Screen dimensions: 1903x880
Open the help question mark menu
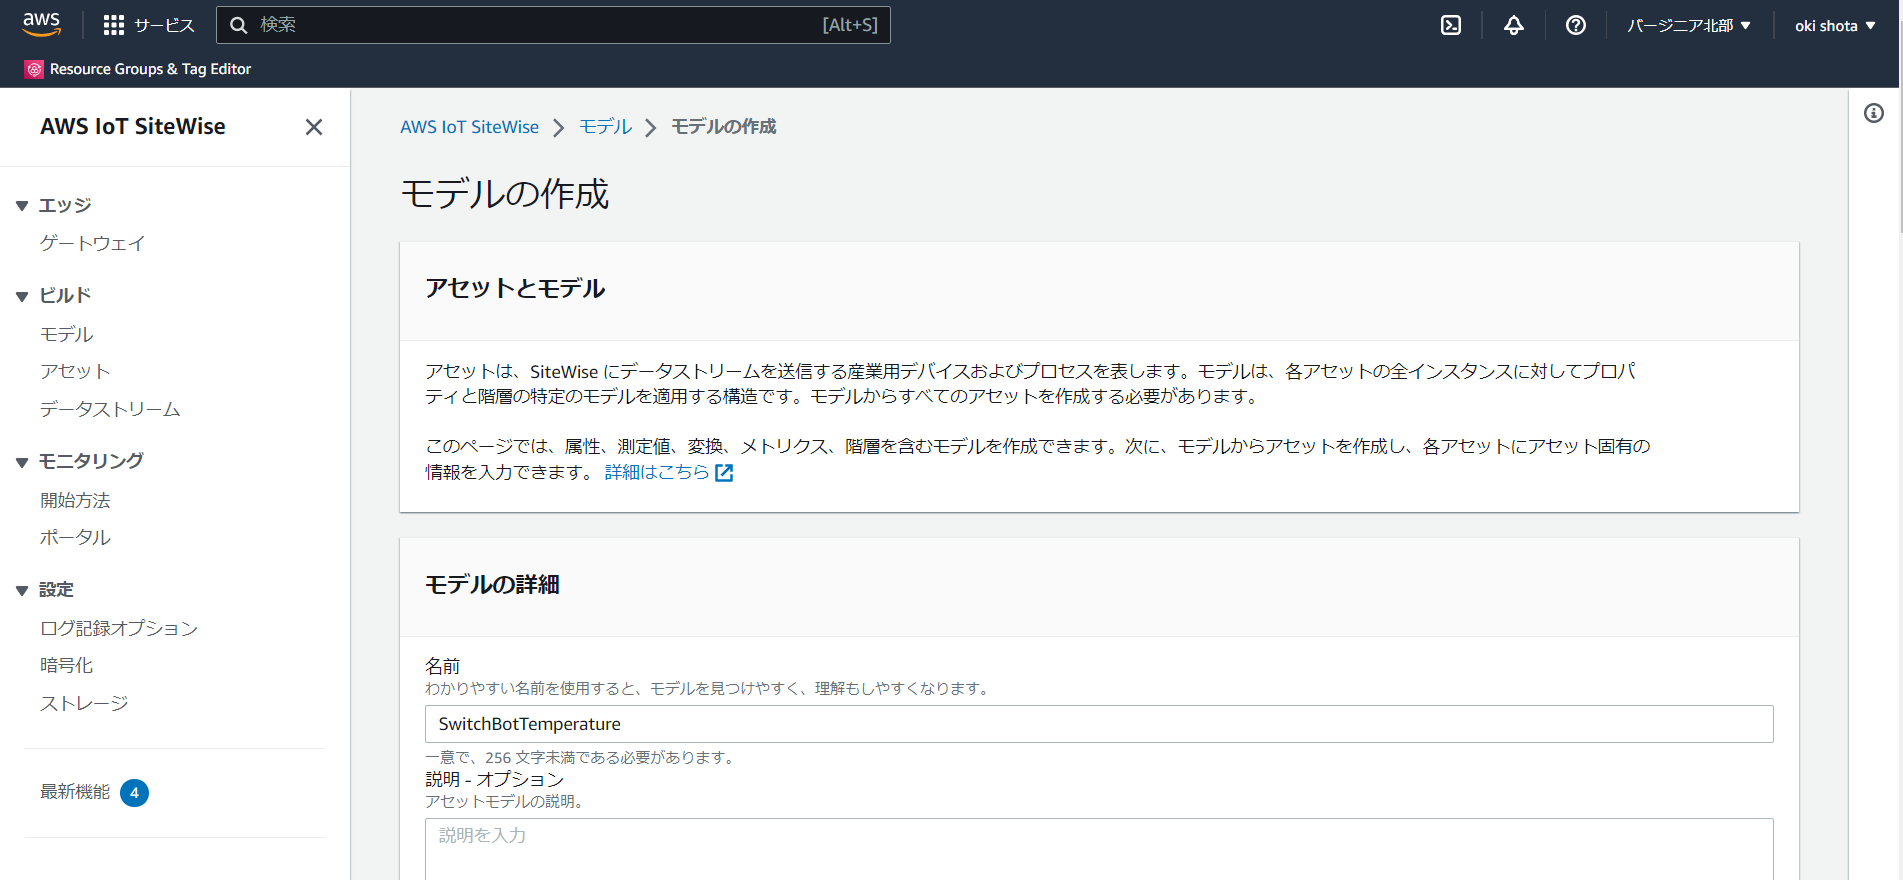pyautogui.click(x=1576, y=25)
